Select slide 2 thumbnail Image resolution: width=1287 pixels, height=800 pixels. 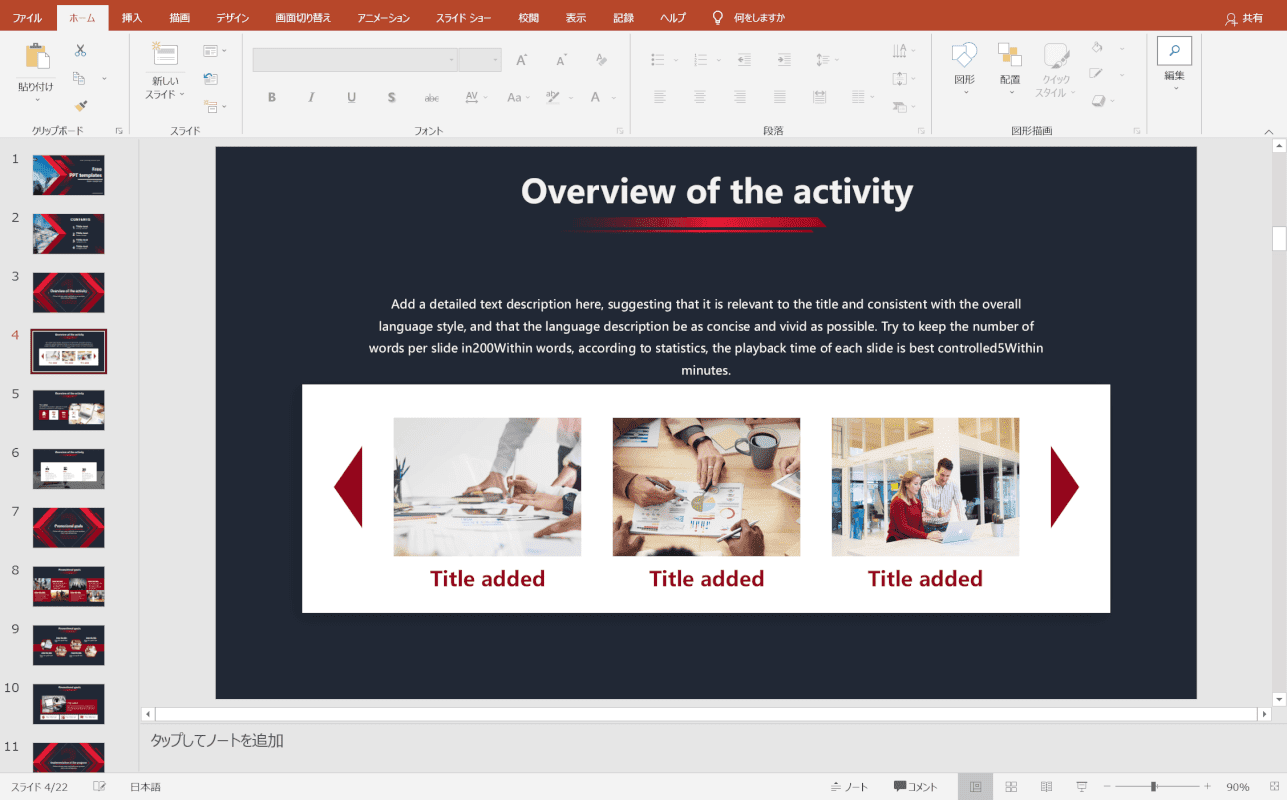(69, 234)
